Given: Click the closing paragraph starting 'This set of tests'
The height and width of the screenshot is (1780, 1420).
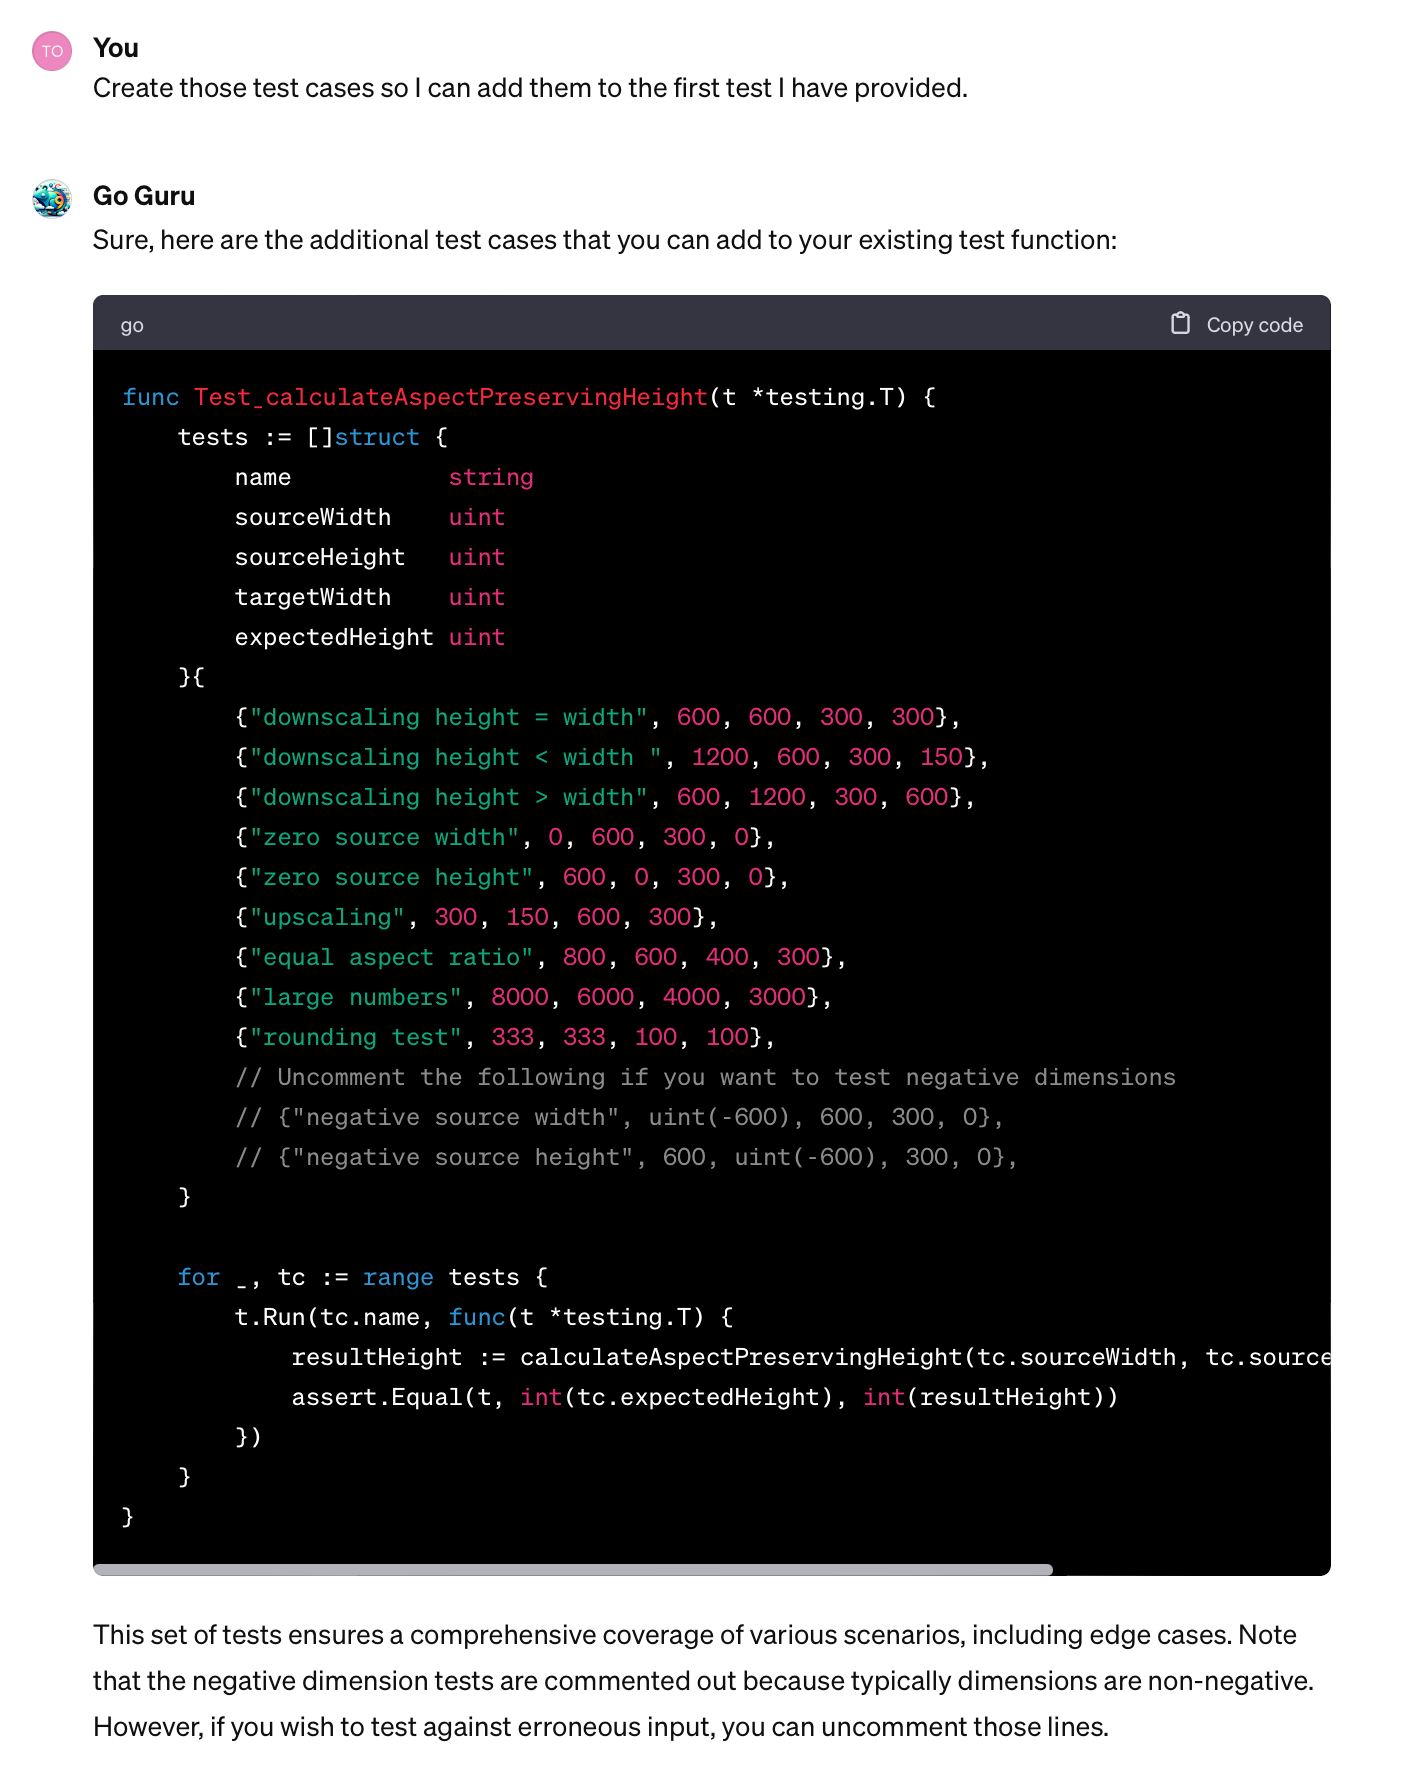Looking at the screenshot, I should coord(703,1681).
